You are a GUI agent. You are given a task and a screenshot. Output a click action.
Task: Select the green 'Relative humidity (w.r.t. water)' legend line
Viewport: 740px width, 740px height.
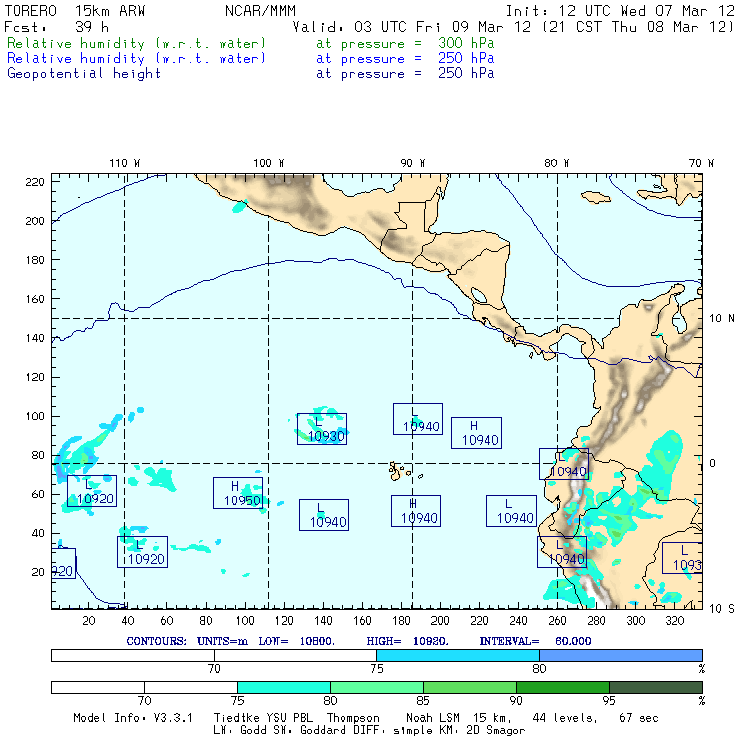point(136,43)
